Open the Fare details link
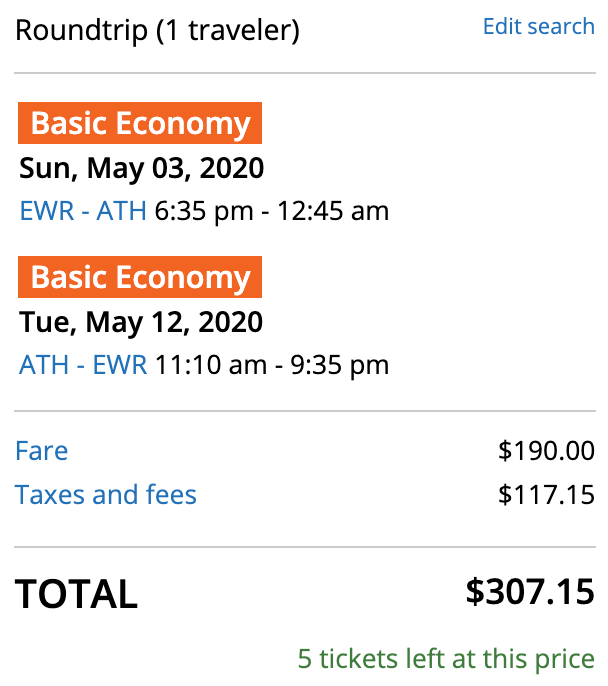608x686 pixels. point(42,450)
